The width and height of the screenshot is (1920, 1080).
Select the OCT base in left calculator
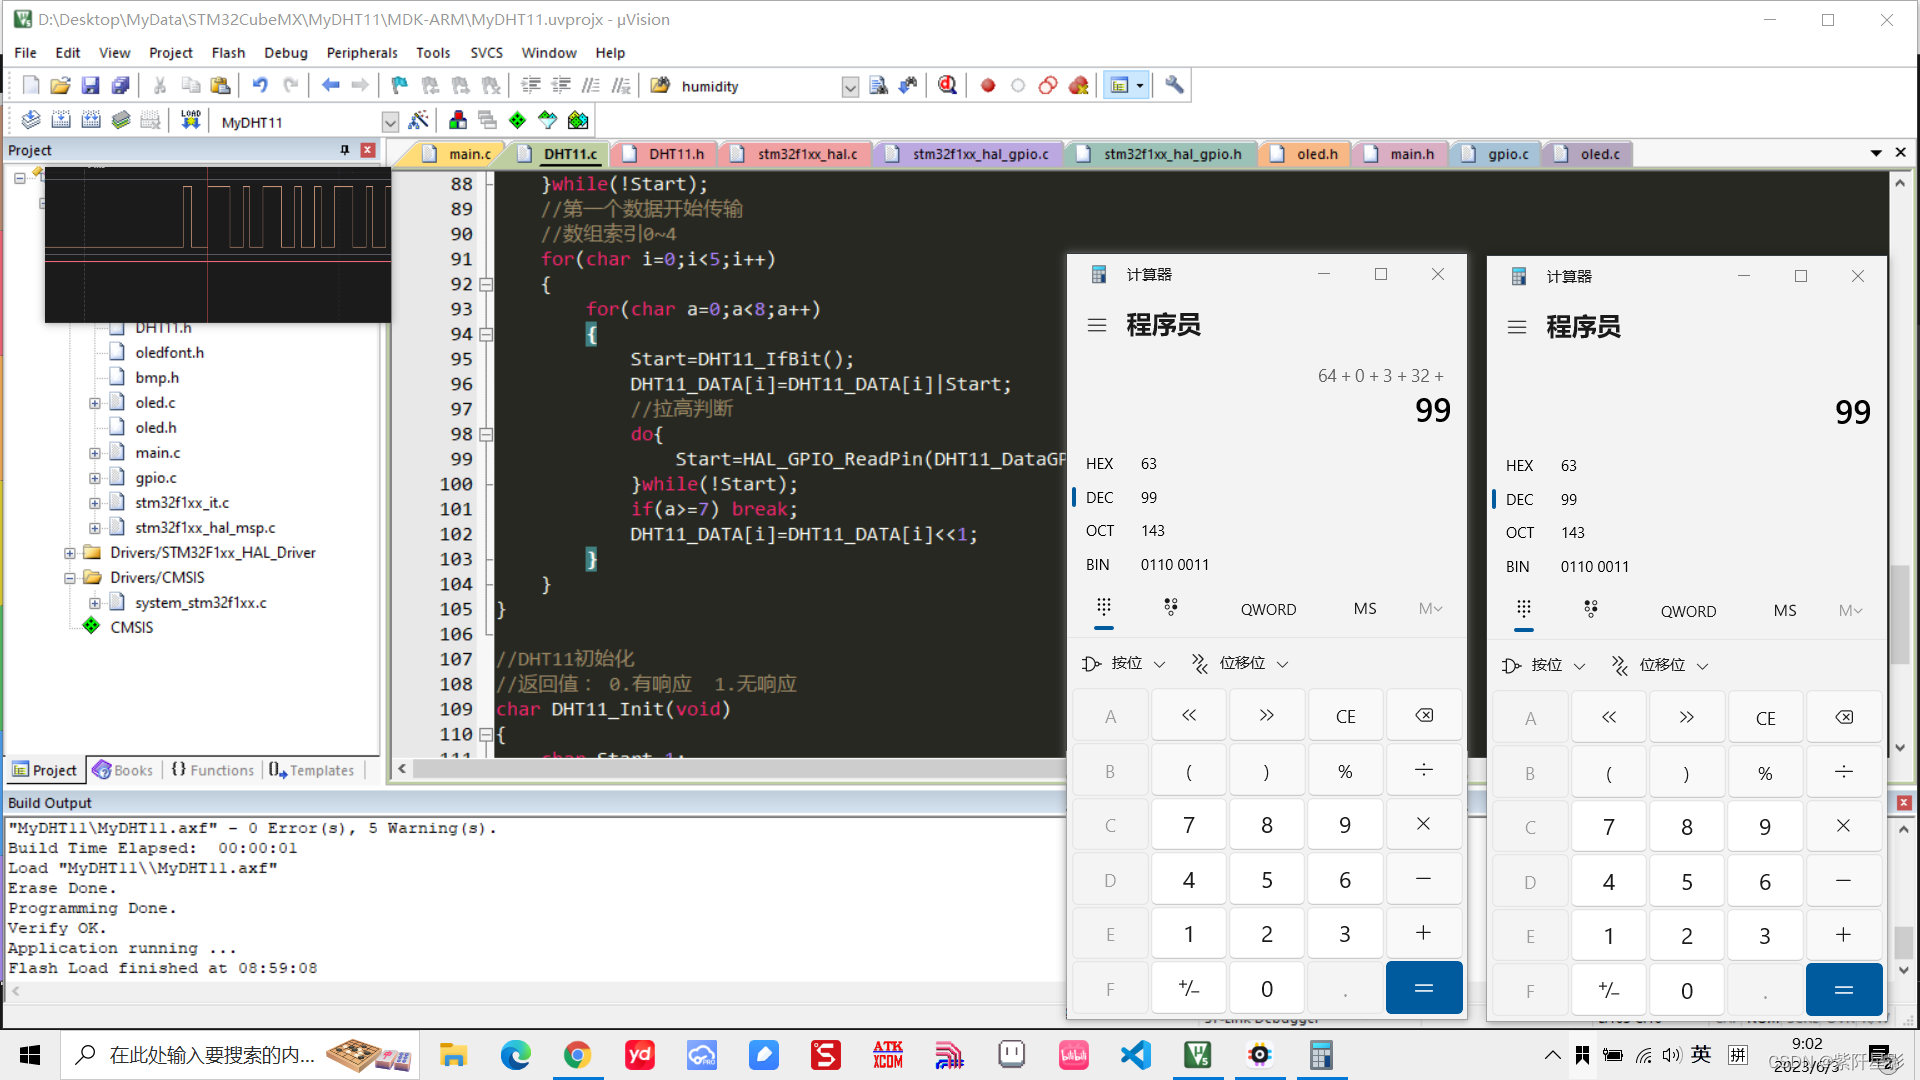click(1266, 531)
